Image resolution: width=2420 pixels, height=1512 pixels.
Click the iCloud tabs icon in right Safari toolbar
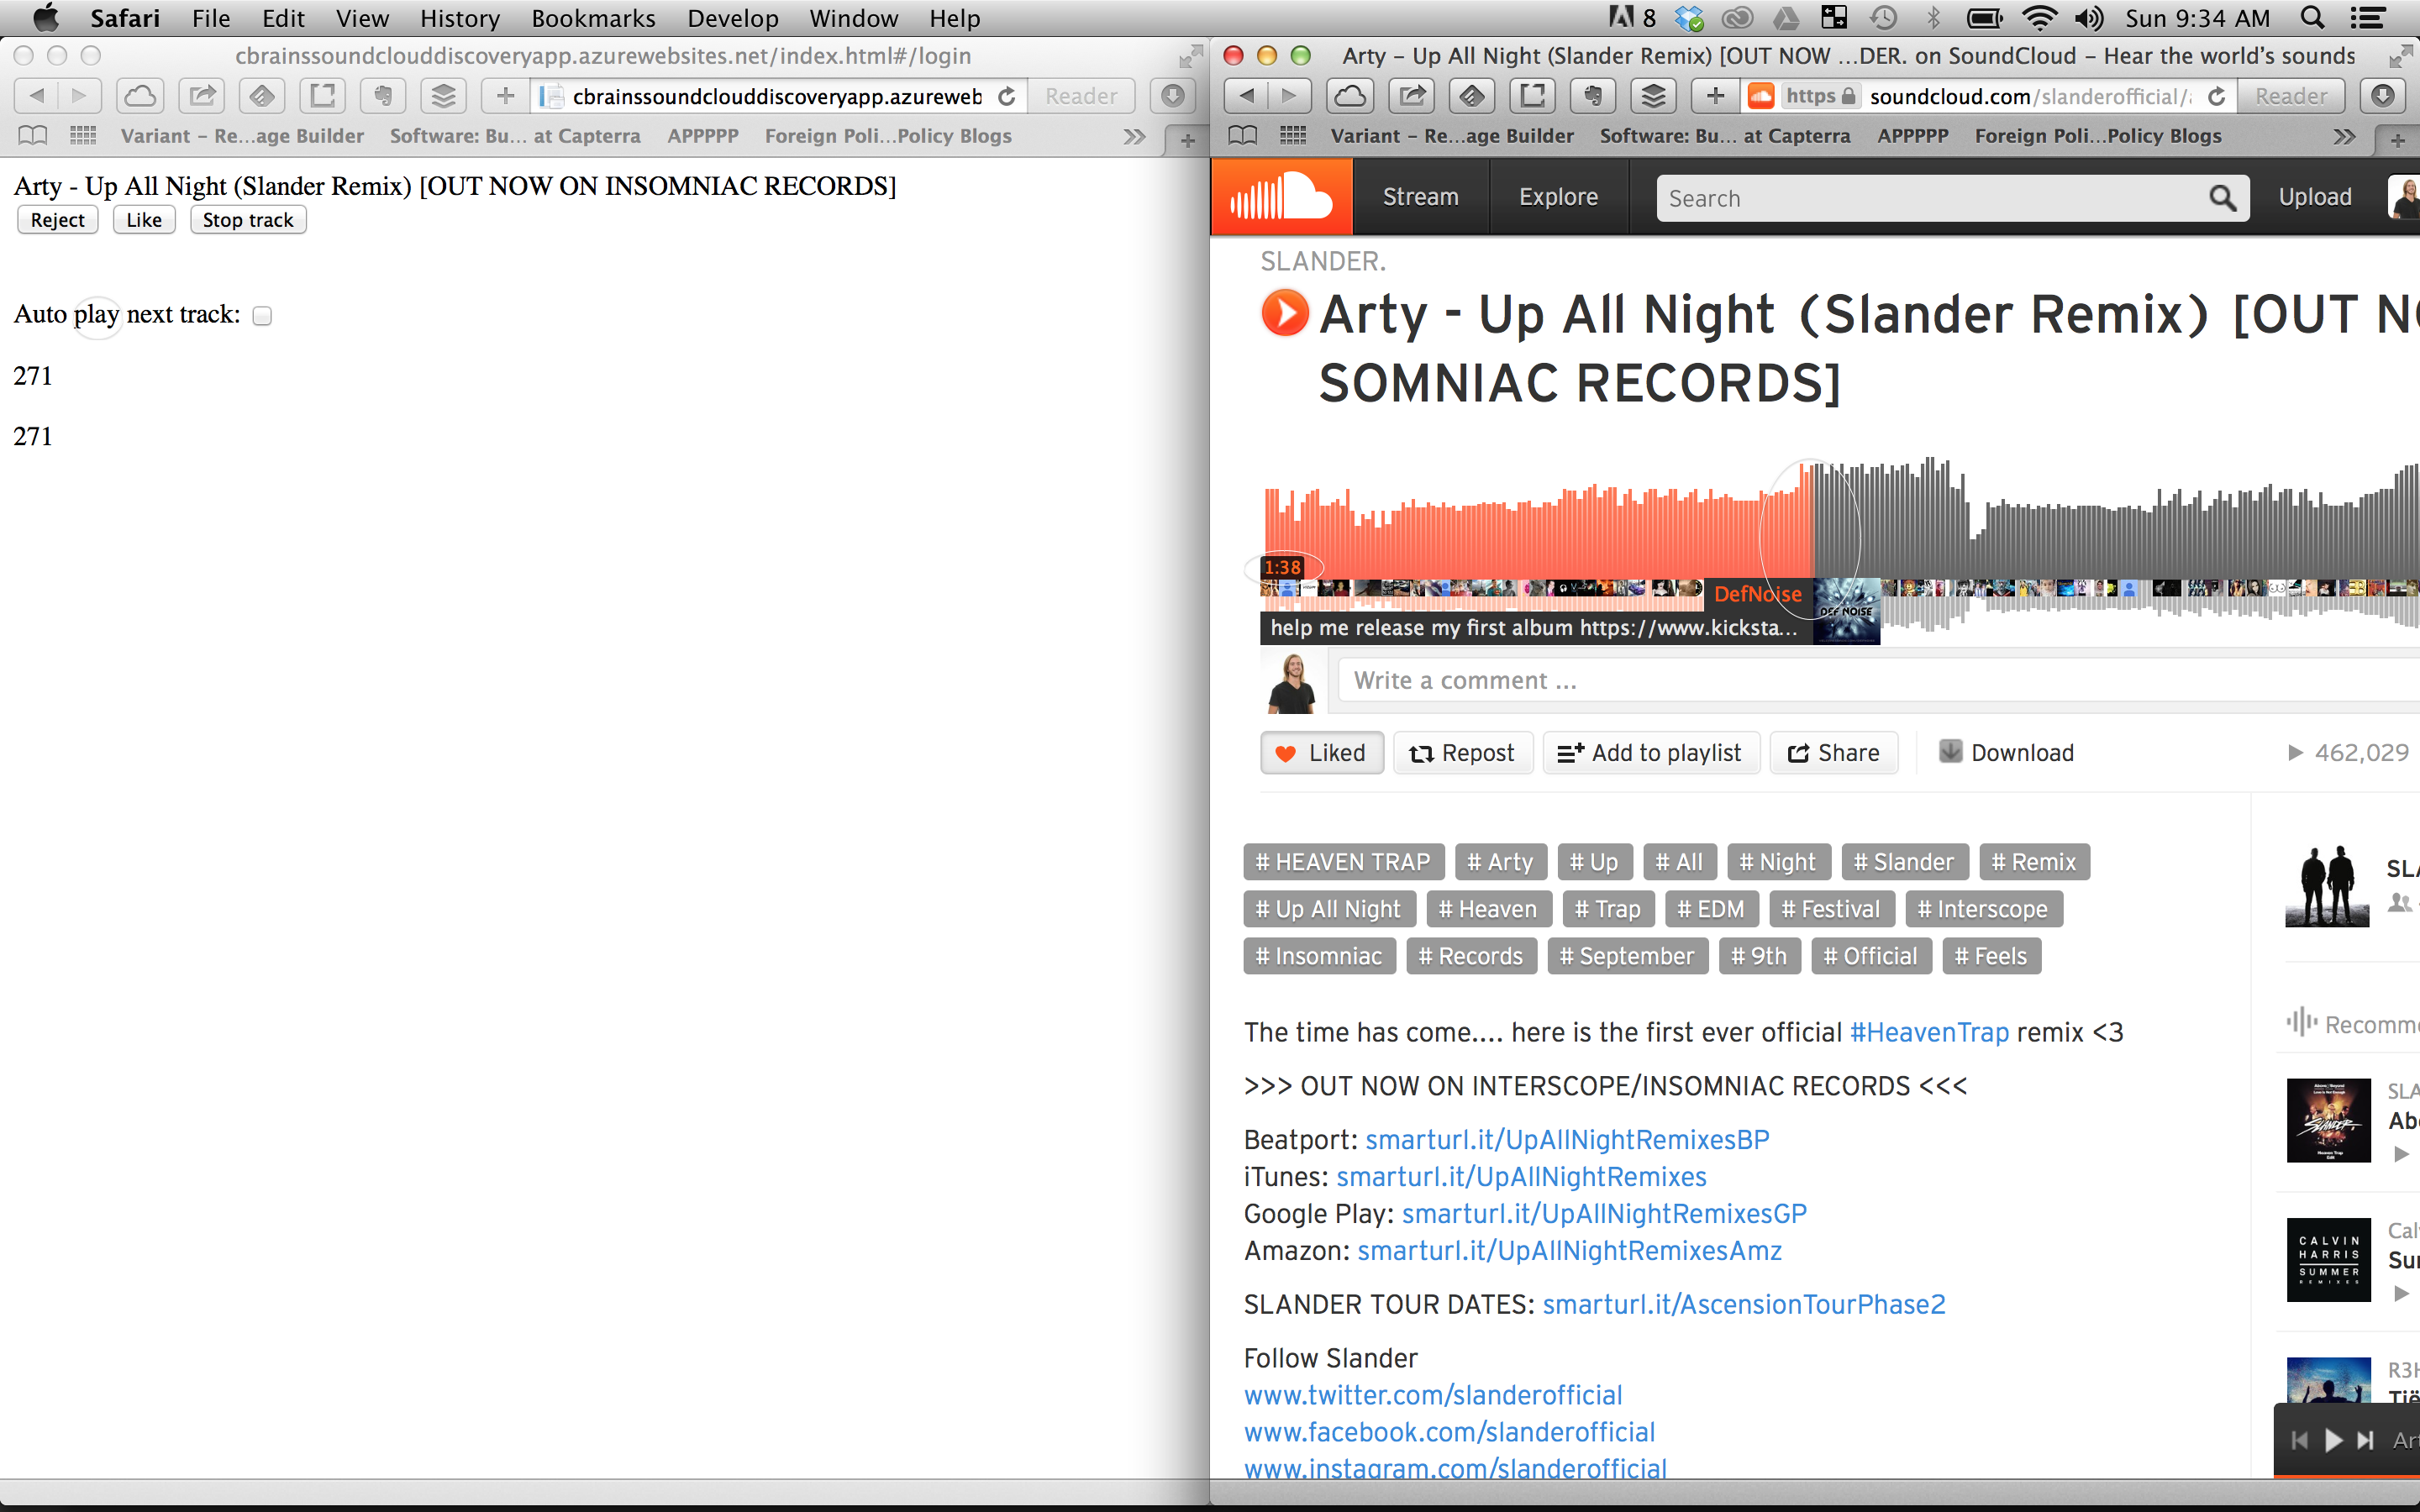[1350, 96]
